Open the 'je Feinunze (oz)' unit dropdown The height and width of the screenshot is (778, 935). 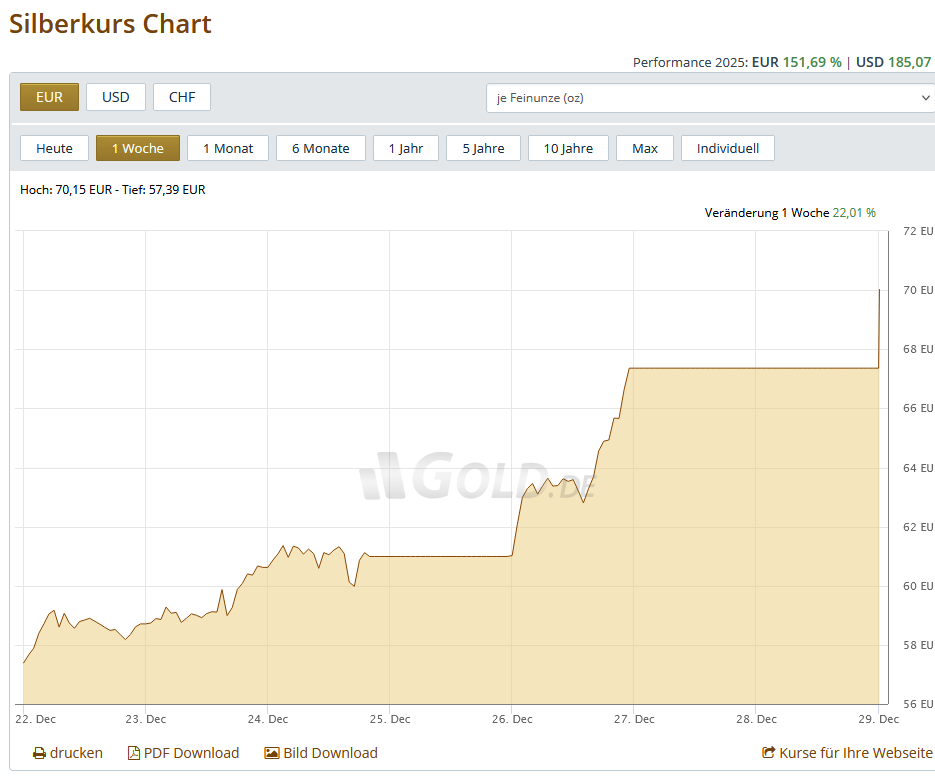coord(710,98)
